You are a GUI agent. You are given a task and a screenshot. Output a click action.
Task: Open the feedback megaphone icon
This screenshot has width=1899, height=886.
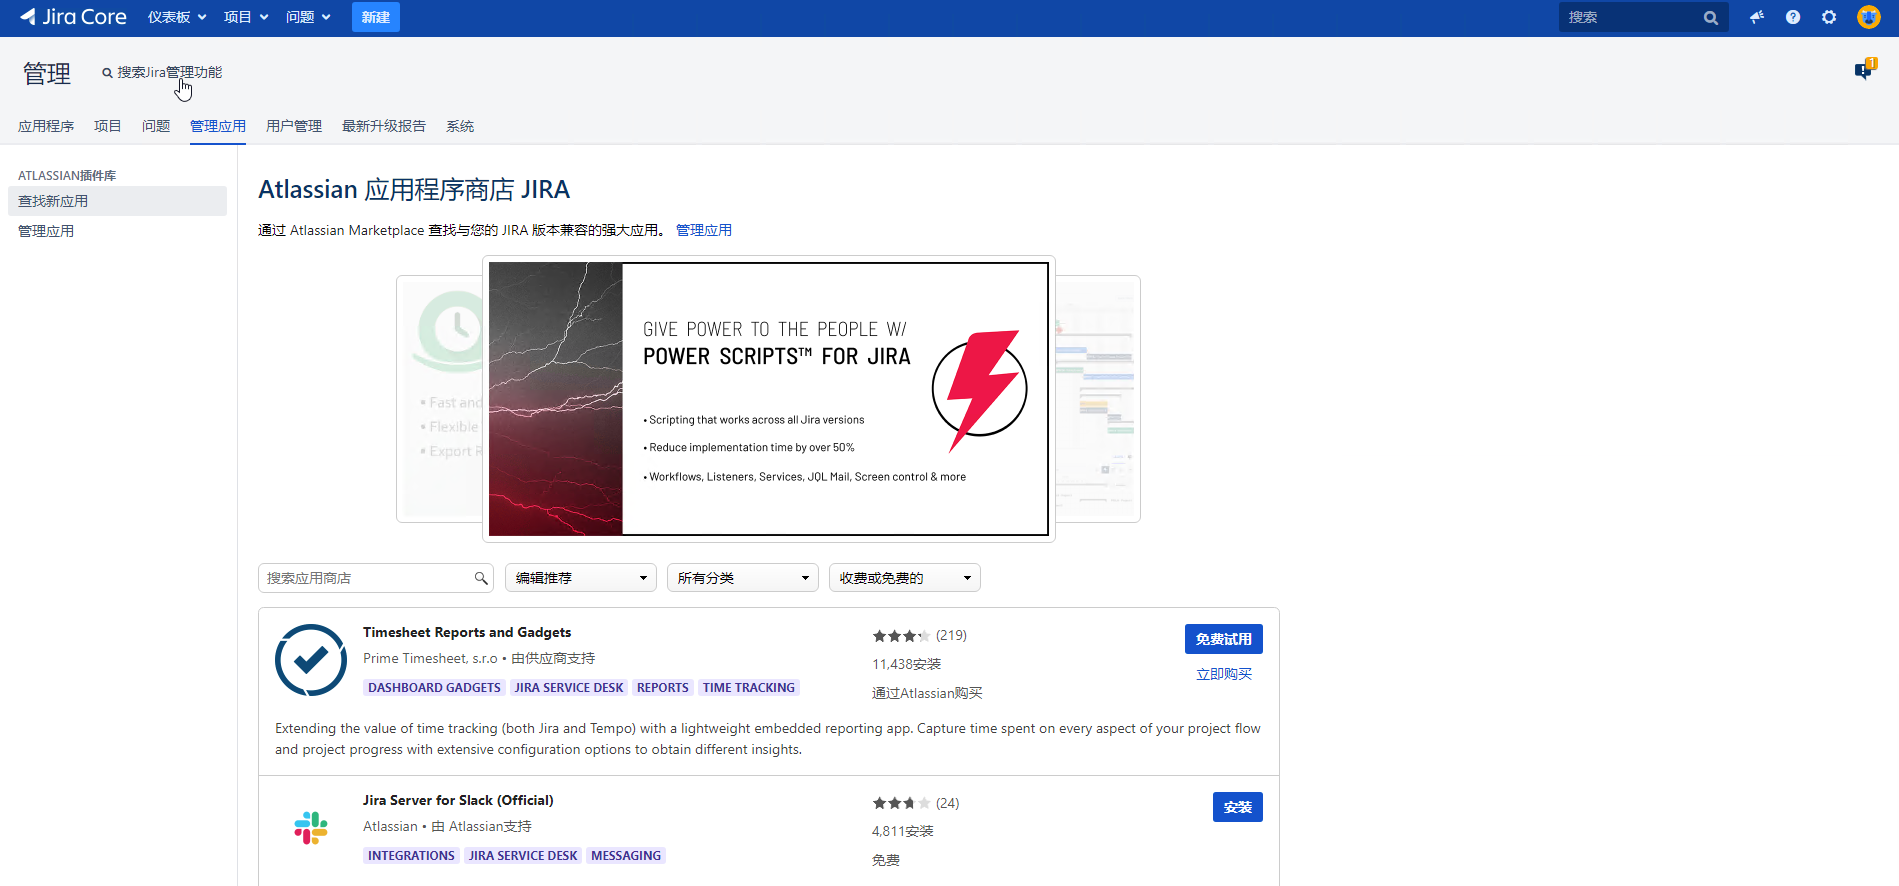point(1757,17)
